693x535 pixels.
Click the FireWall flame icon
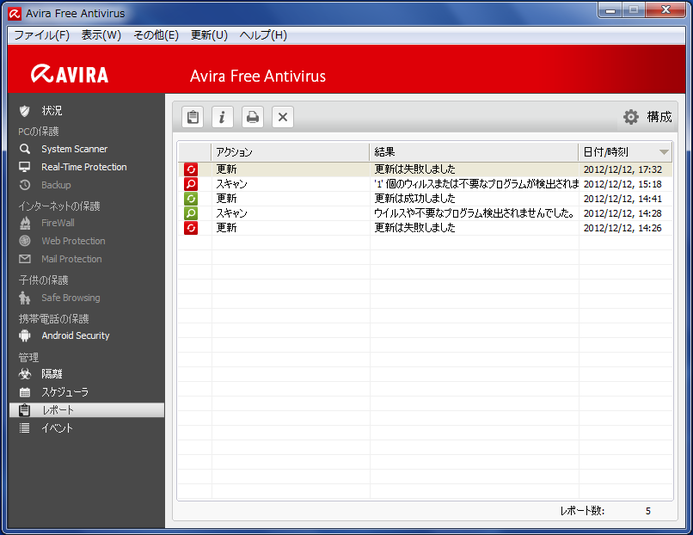point(25,223)
